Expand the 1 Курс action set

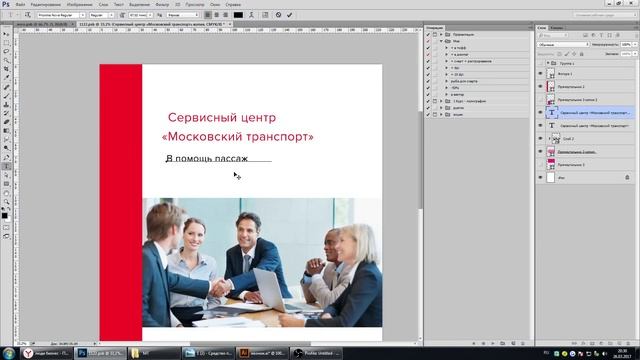(441, 101)
